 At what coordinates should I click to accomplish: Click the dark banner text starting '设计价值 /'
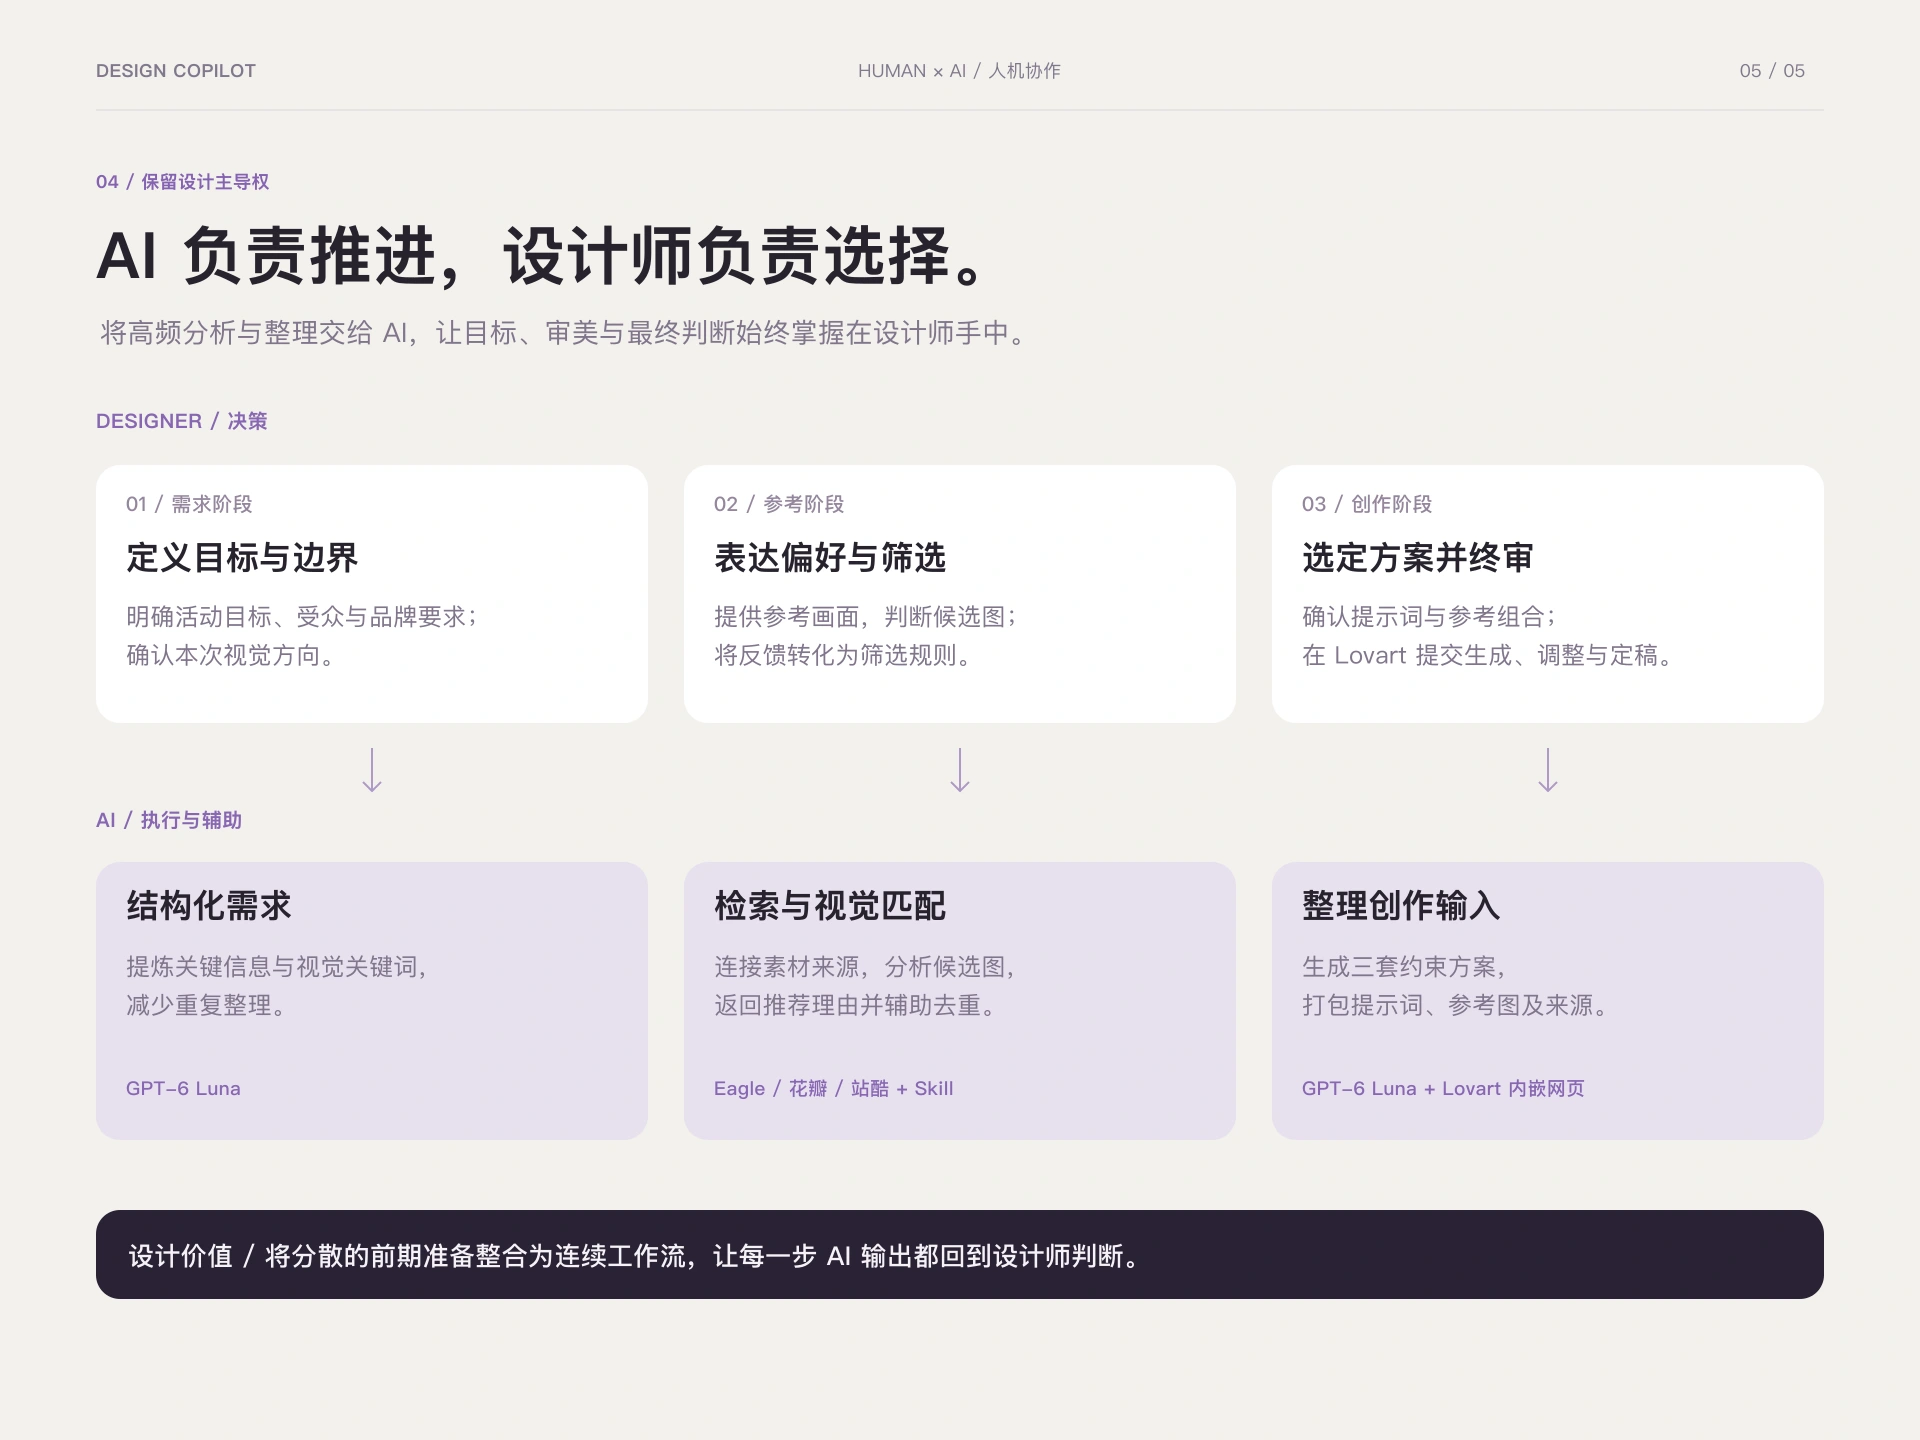click(x=636, y=1256)
